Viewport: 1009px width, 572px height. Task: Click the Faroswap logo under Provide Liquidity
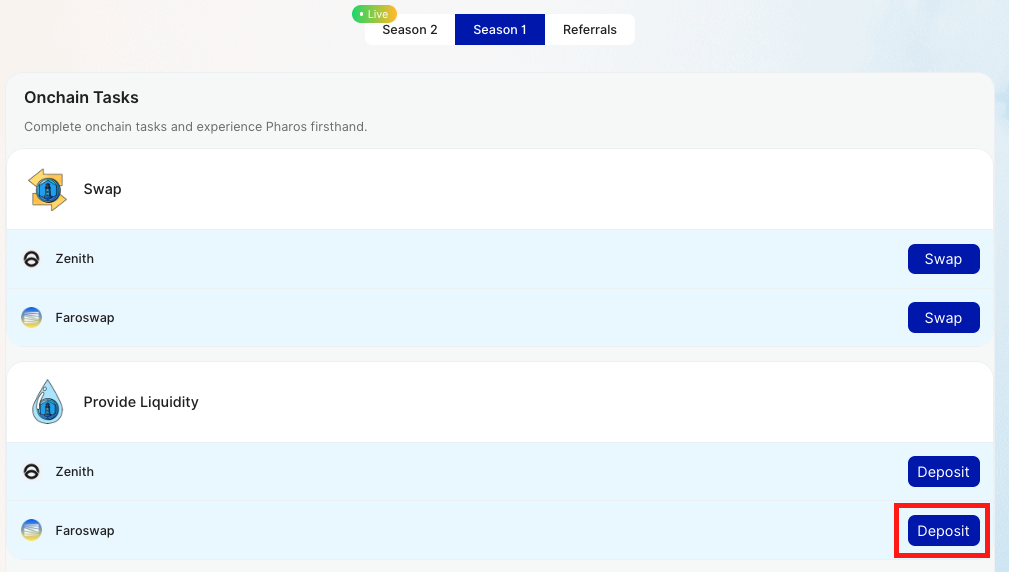[32, 530]
